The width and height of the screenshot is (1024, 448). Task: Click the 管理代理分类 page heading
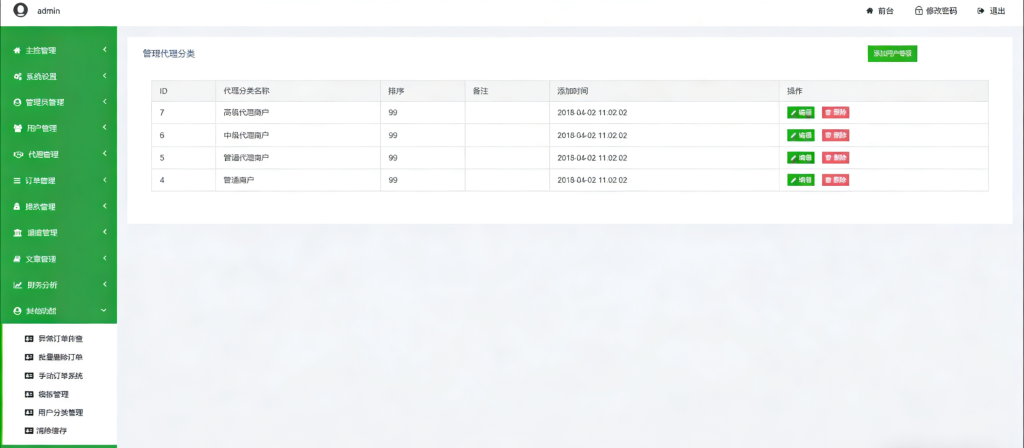pyautogui.click(x=168, y=54)
